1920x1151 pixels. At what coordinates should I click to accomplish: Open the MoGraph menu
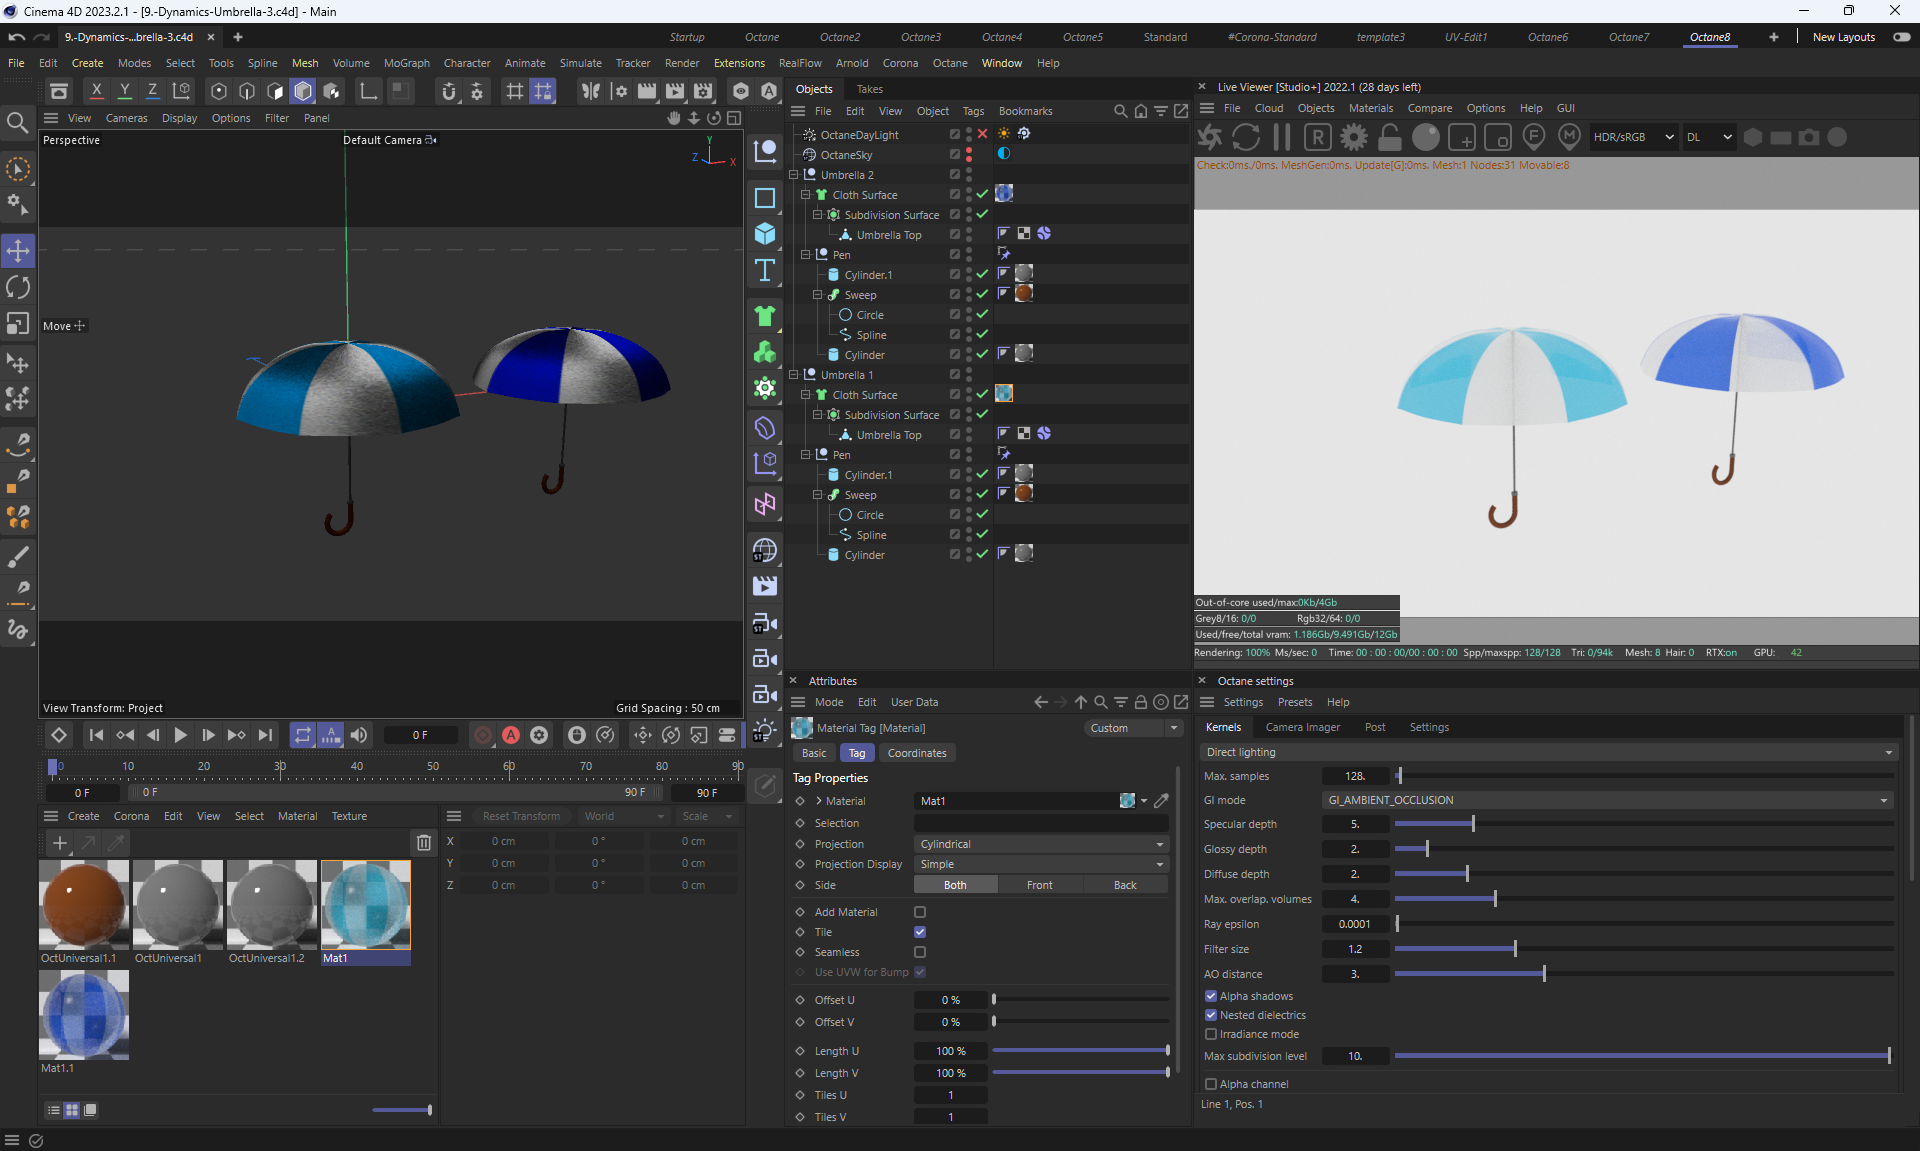tap(406, 63)
